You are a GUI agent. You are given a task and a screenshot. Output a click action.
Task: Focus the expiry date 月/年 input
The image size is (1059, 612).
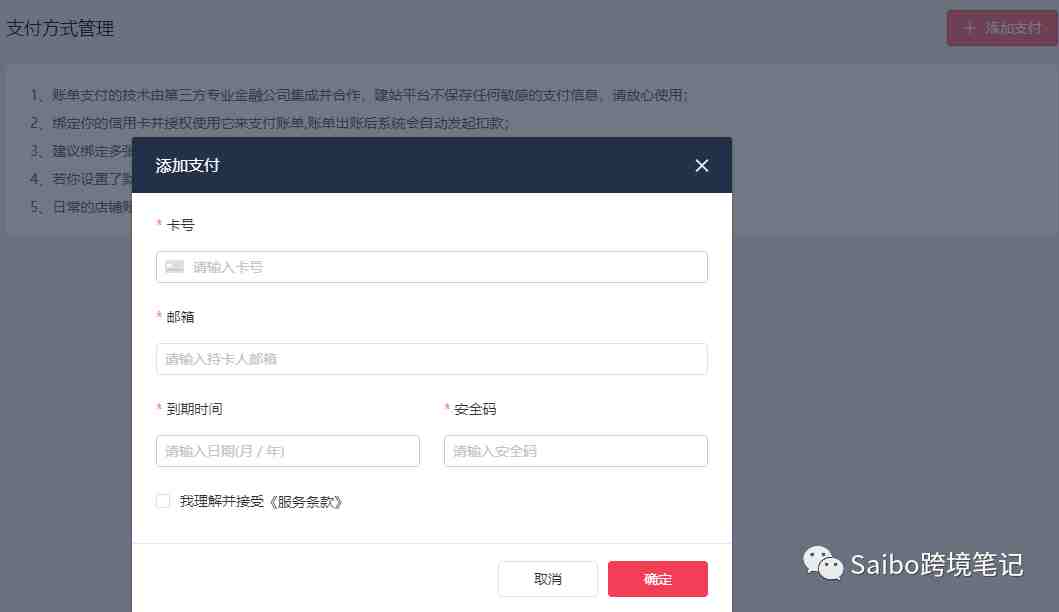(x=288, y=451)
